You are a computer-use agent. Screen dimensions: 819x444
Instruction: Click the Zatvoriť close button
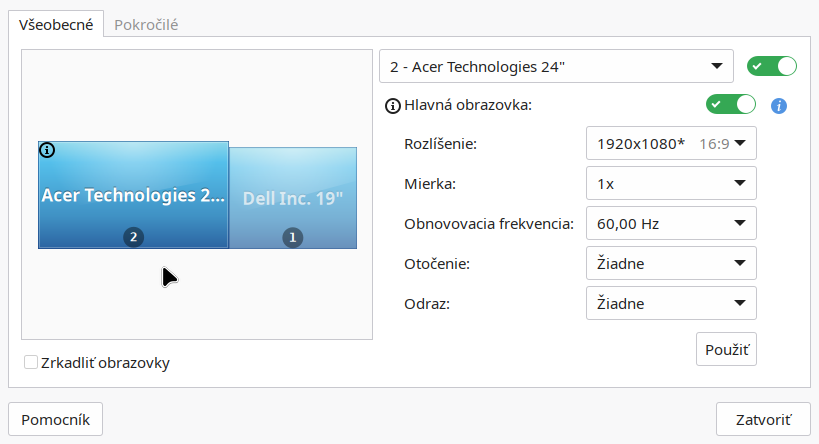pos(763,419)
